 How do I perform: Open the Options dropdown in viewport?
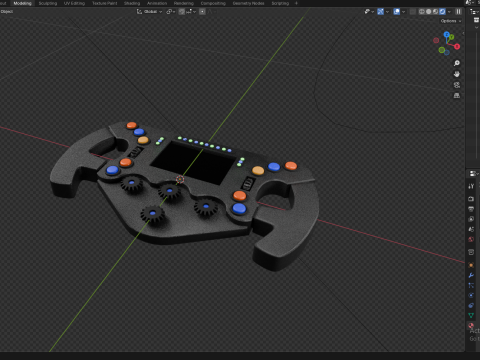point(451,21)
